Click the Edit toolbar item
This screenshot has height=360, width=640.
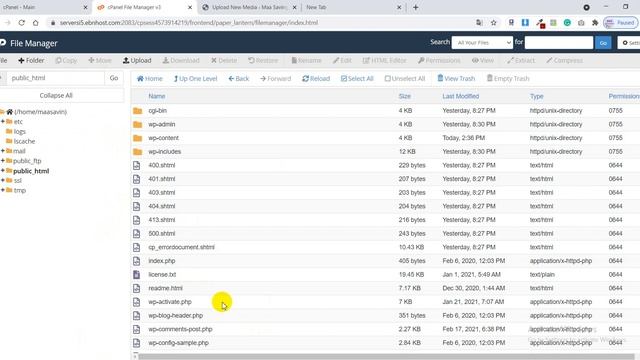point(342,60)
